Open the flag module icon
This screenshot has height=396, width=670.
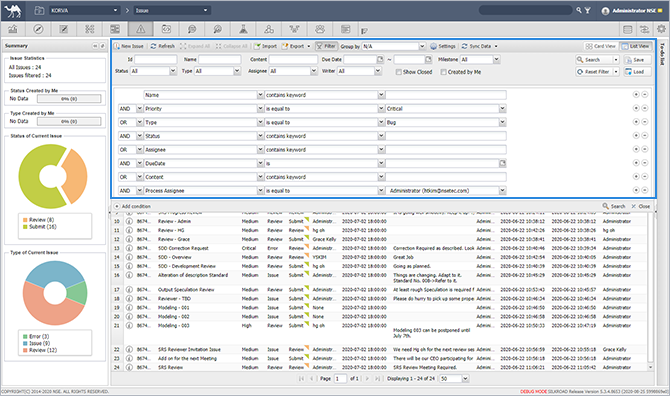click(364, 31)
